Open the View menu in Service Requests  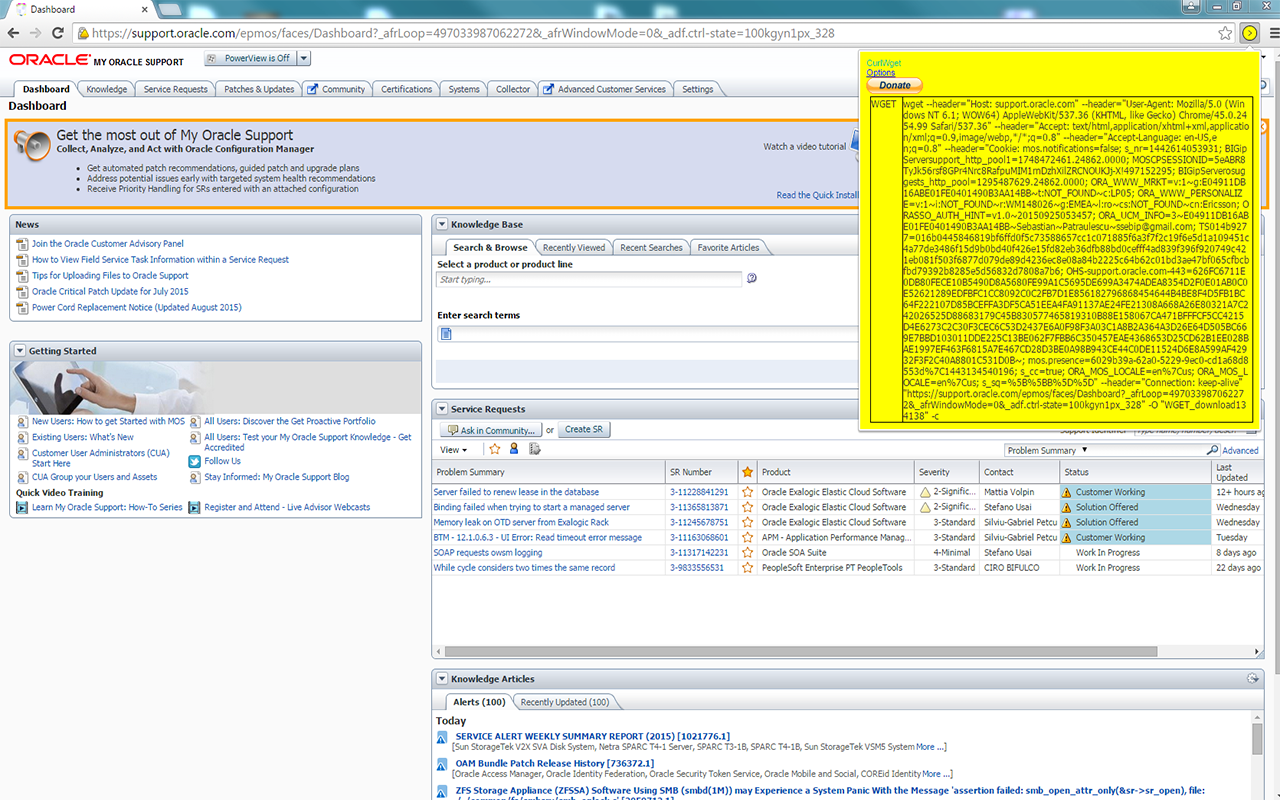click(x=454, y=450)
